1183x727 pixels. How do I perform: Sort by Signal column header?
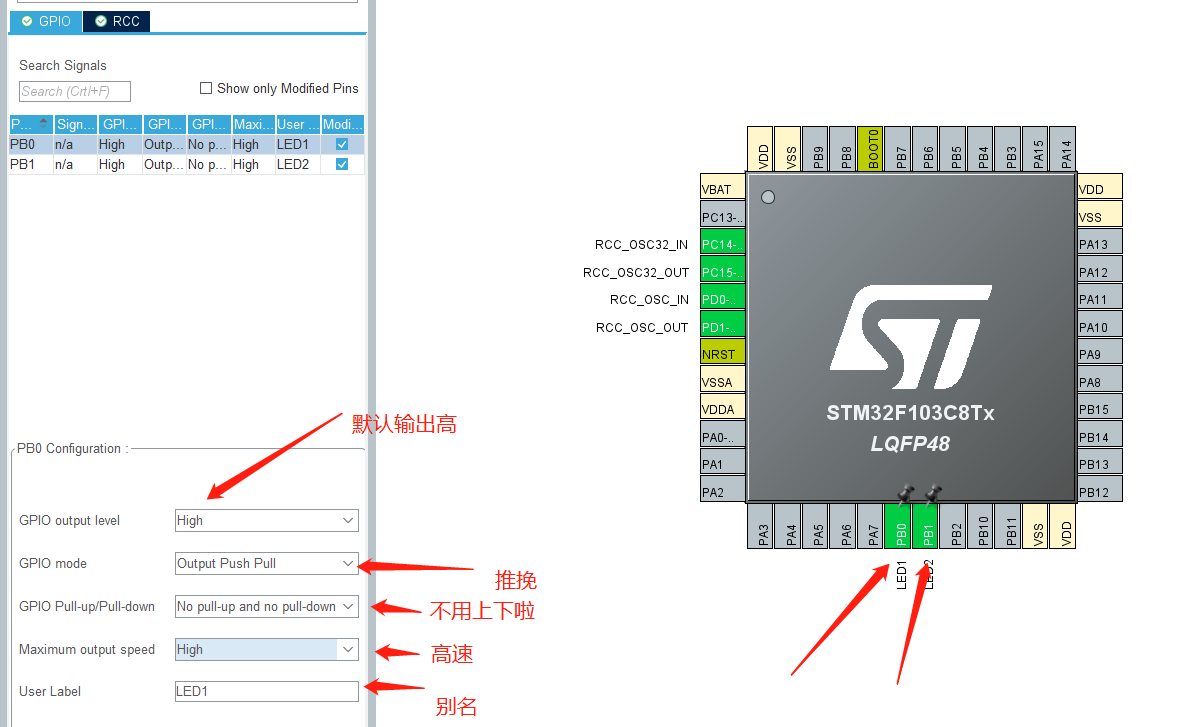point(75,124)
